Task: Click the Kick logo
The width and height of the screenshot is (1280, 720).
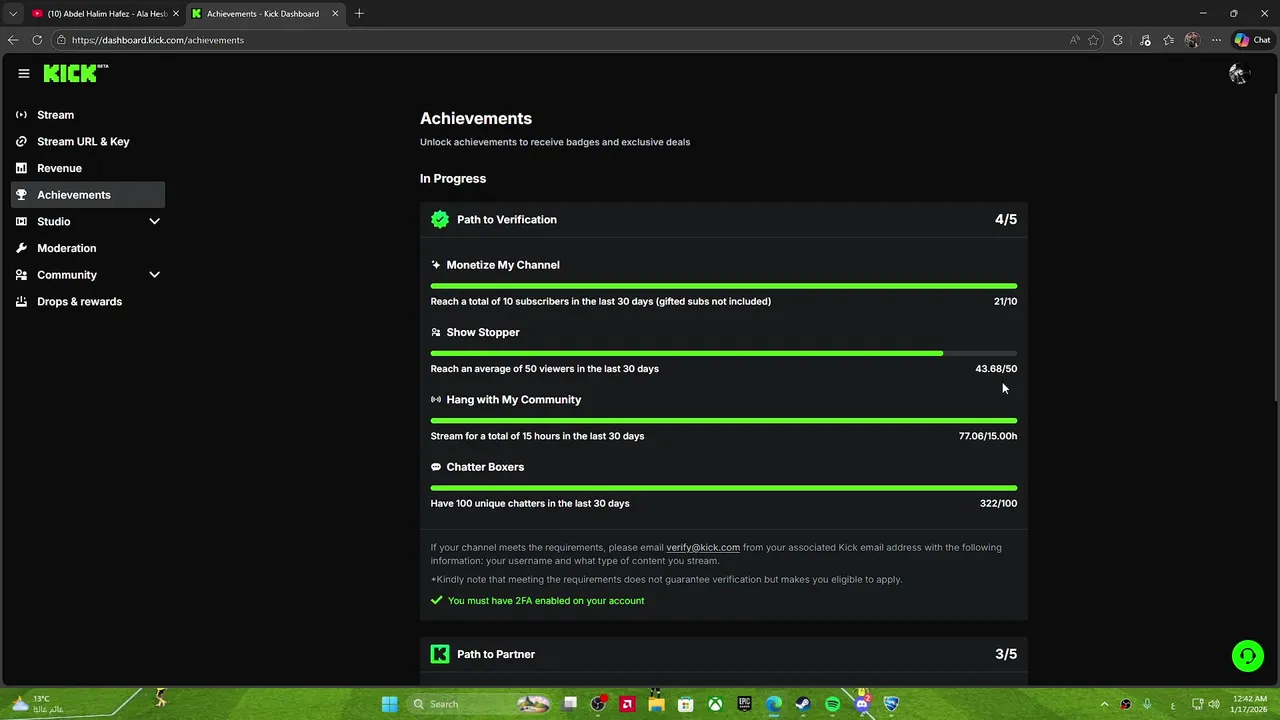Action: [76, 73]
